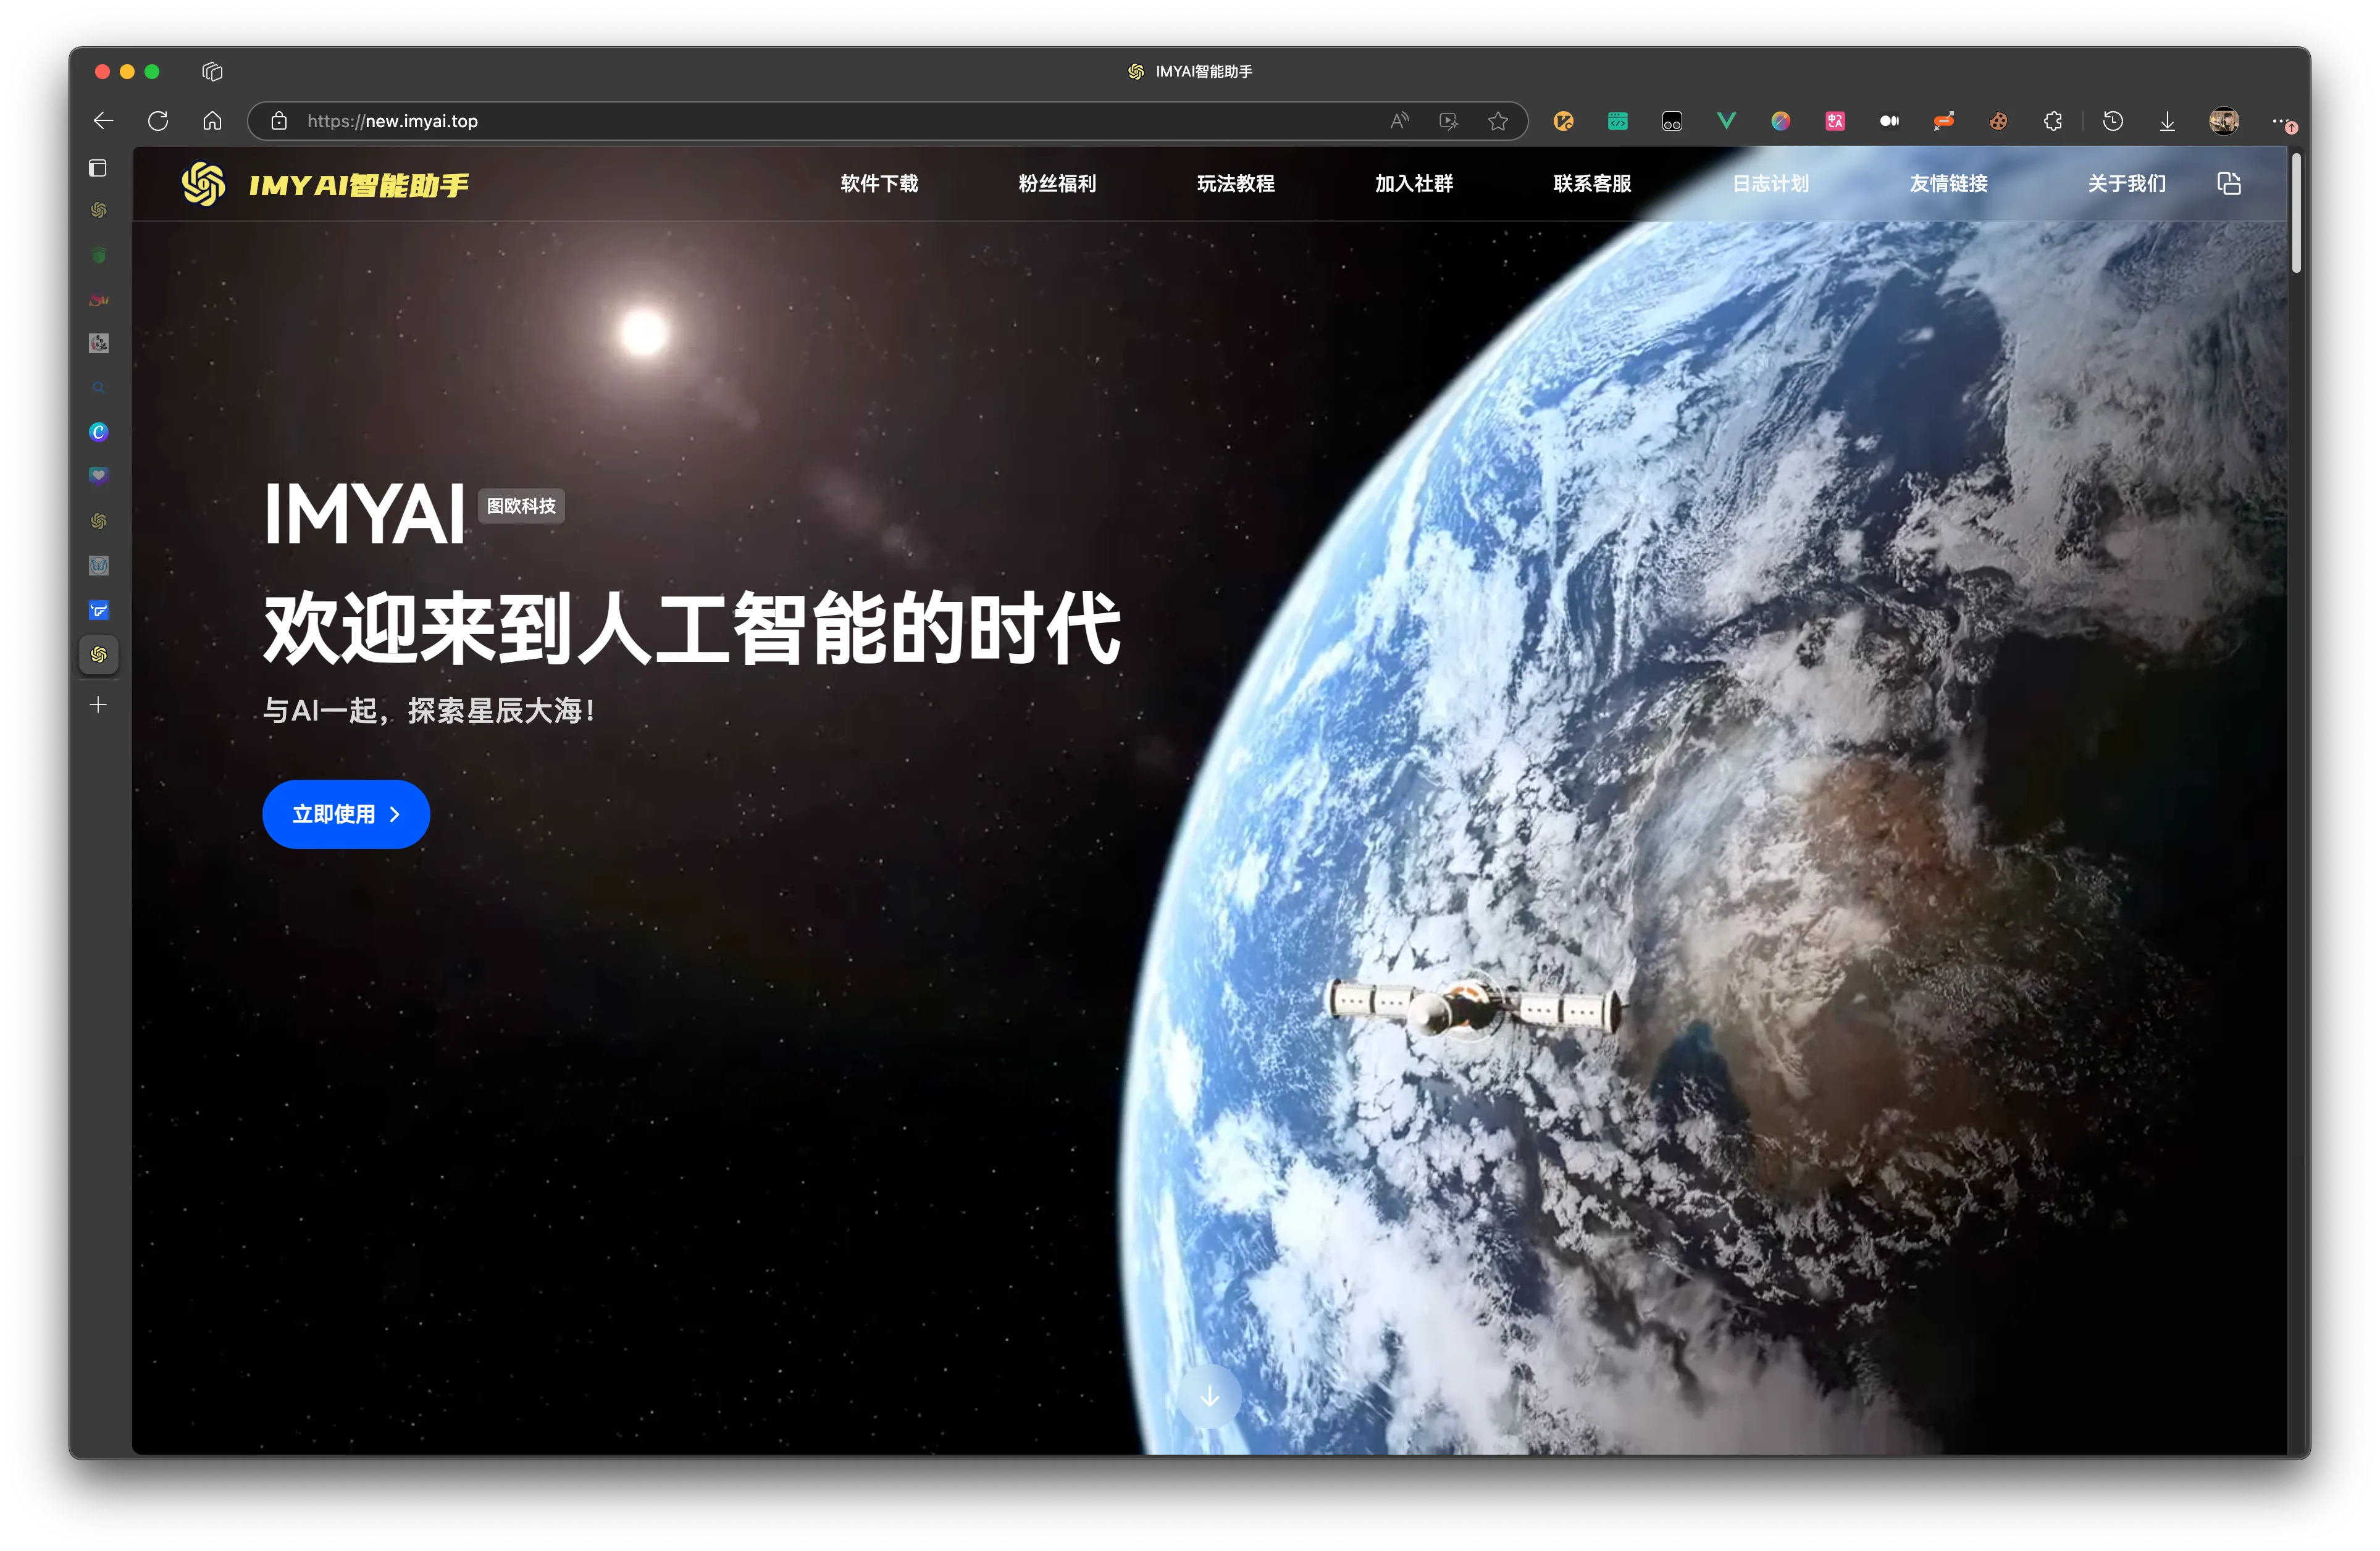Click the copy icon at navbar right
Image resolution: width=2380 pixels, height=1551 pixels.
pos(2229,184)
